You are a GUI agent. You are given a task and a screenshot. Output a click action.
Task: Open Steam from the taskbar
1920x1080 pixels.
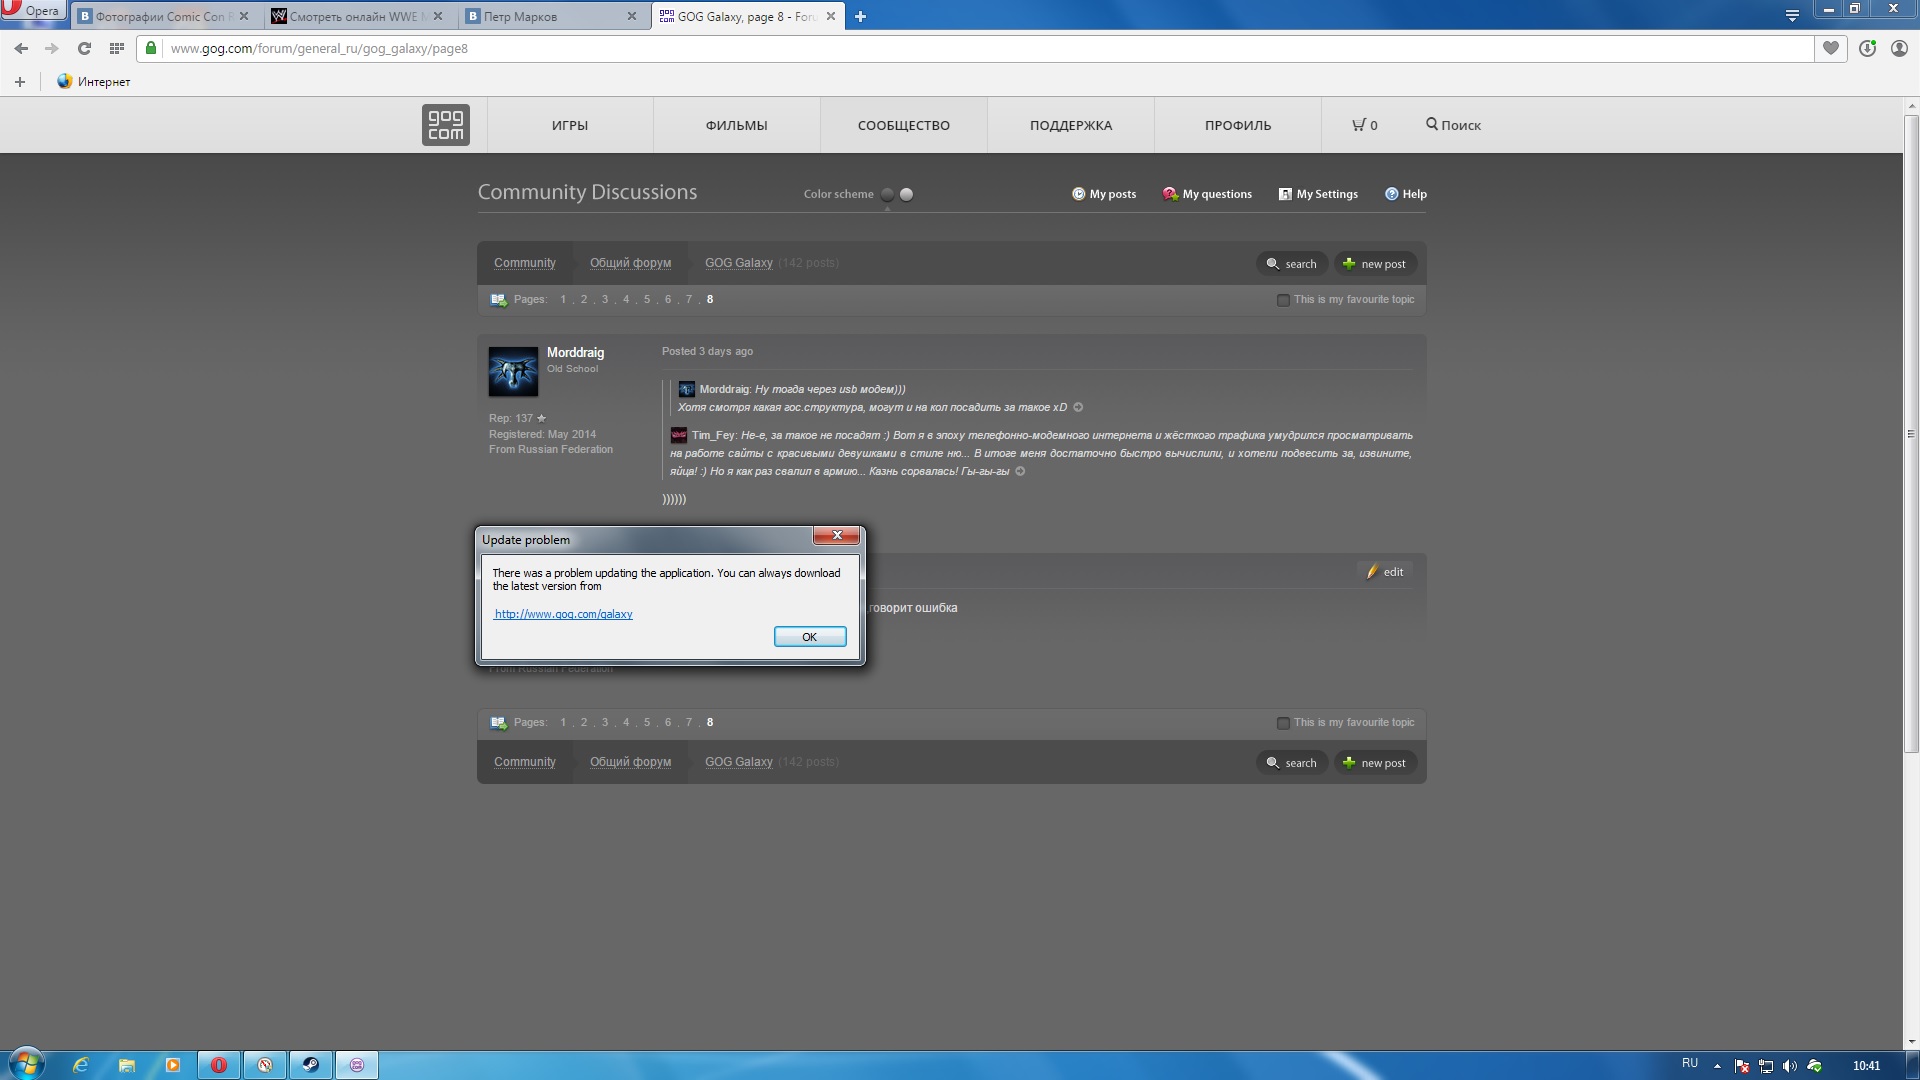click(311, 1065)
